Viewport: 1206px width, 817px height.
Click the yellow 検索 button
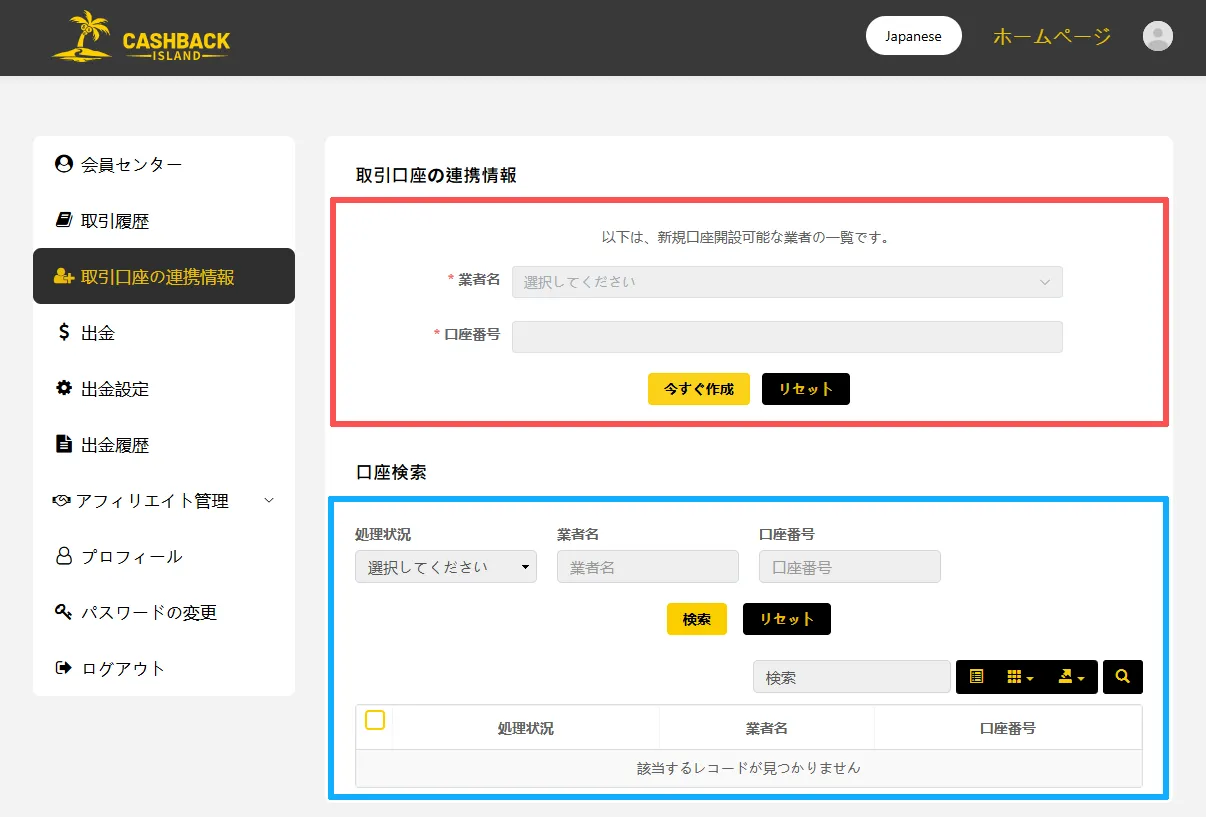696,619
